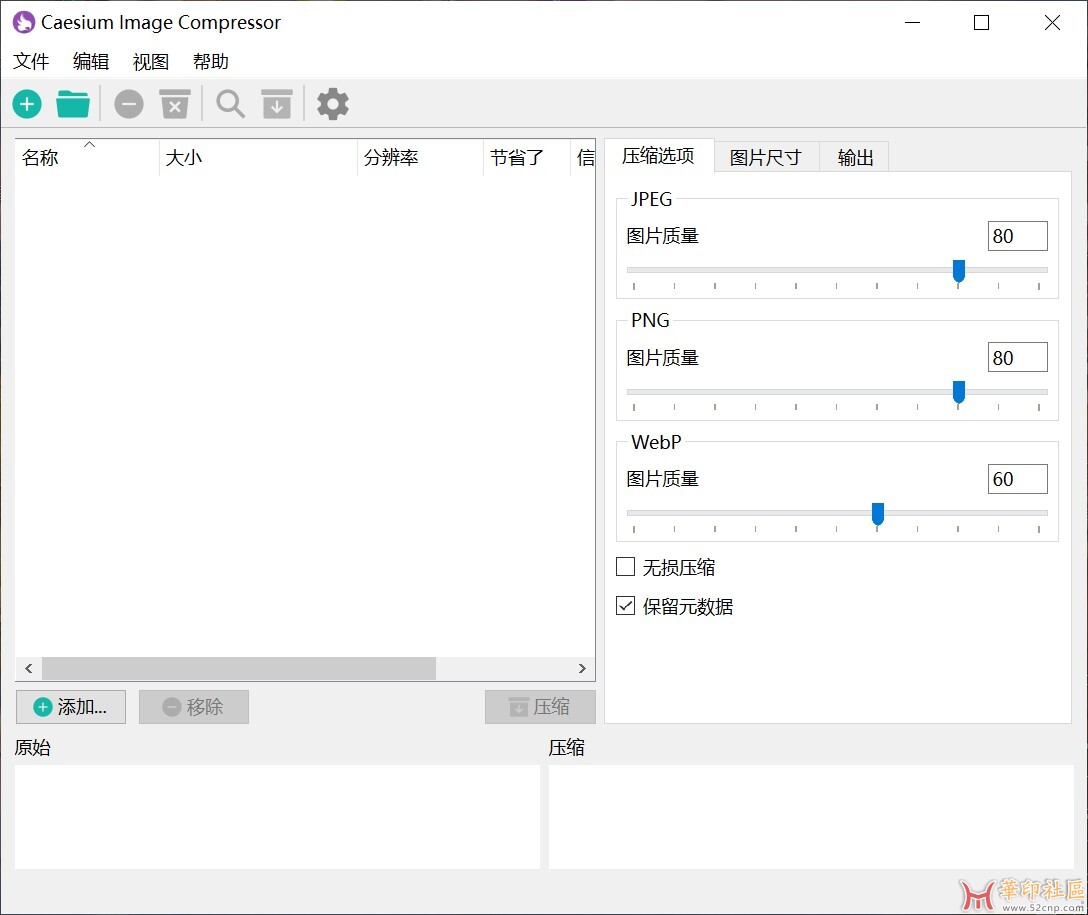Open settings with the gear icon

(x=333, y=104)
